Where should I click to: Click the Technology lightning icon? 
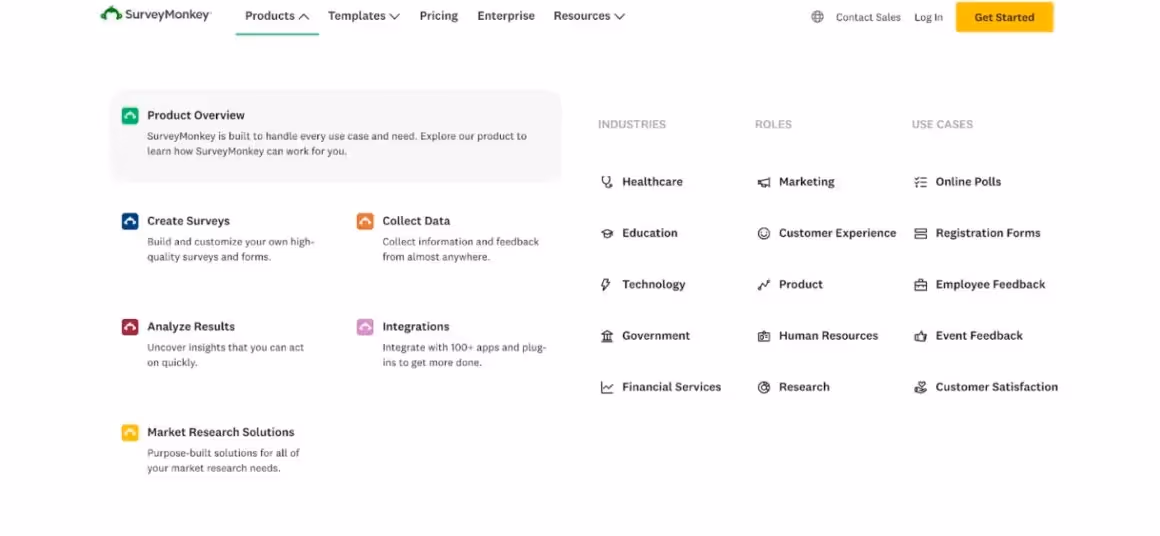click(606, 285)
